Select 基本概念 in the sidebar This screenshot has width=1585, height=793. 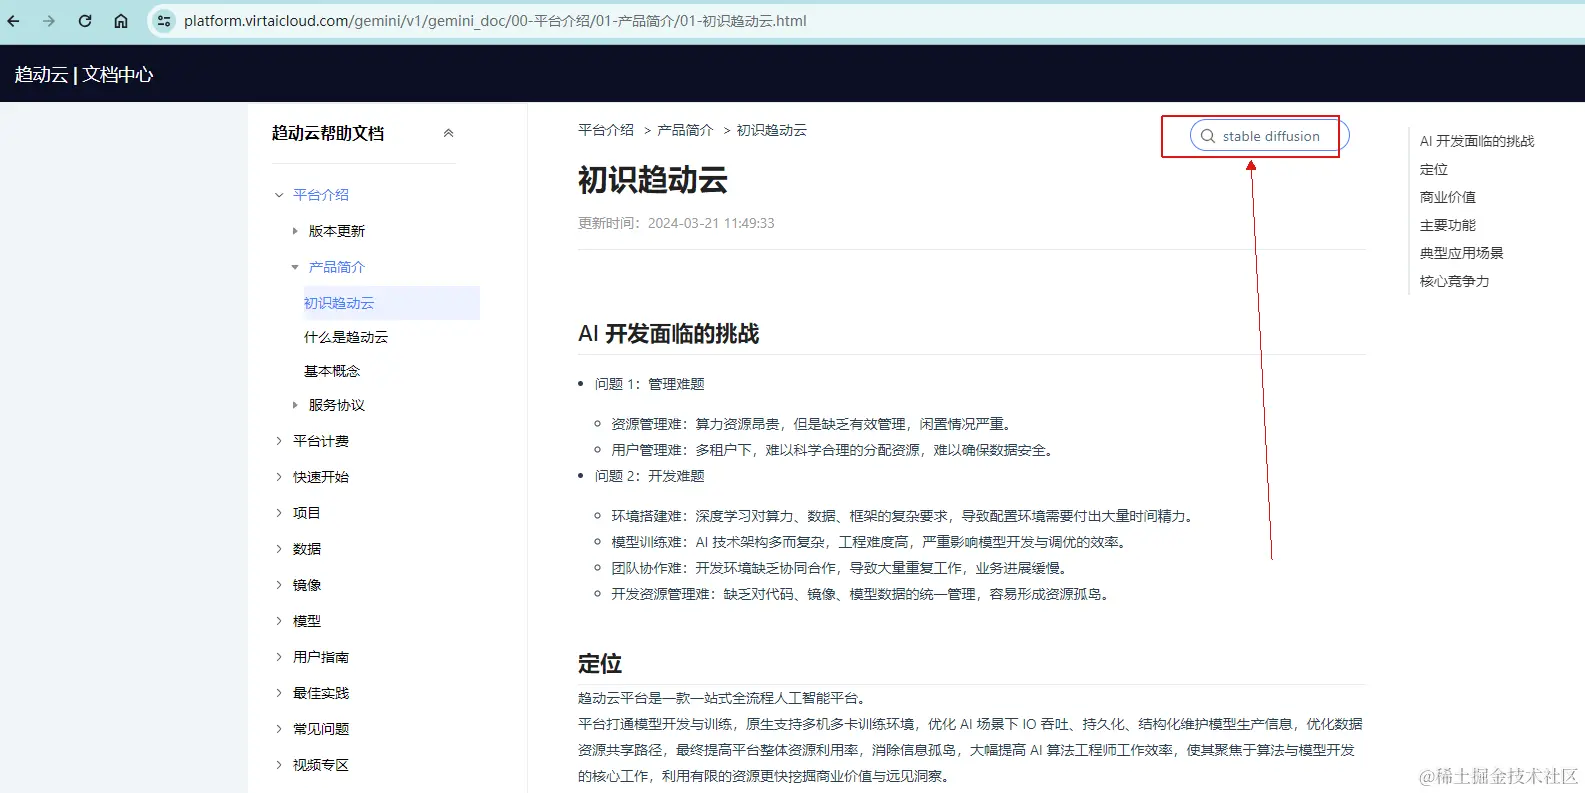(332, 371)
